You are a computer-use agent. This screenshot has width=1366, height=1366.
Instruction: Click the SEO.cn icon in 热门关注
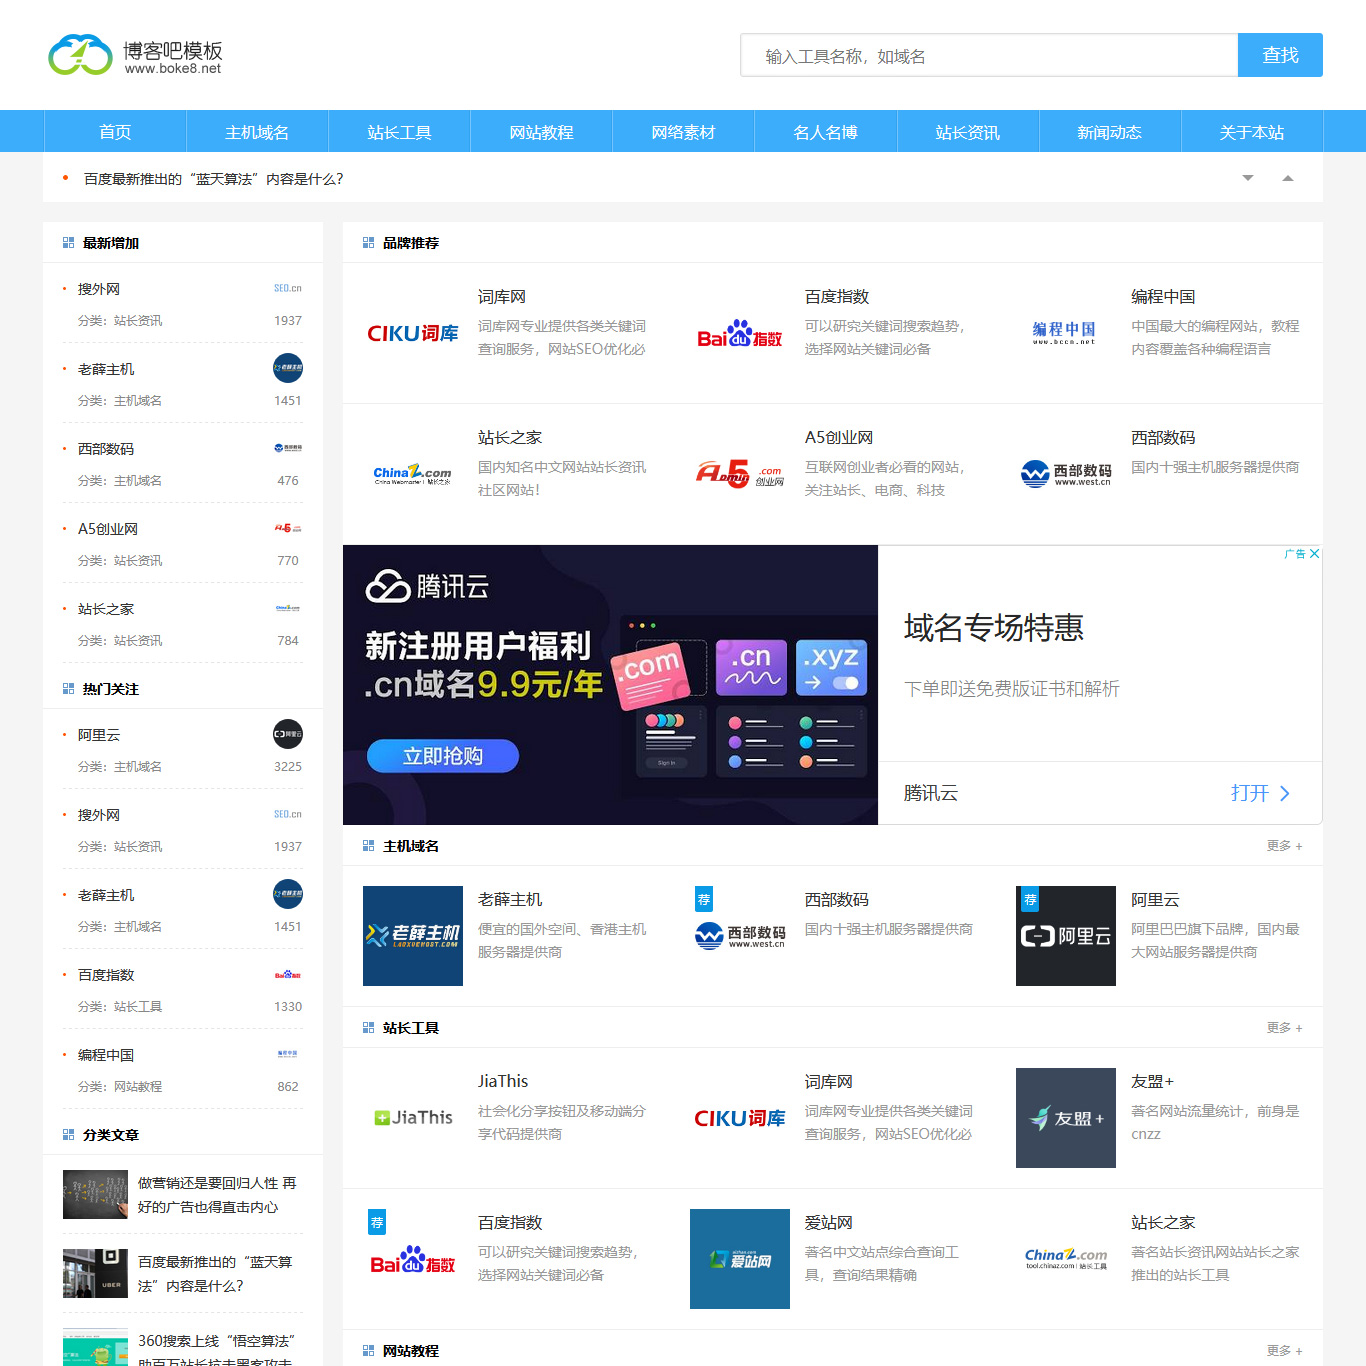tap(288, 814)
